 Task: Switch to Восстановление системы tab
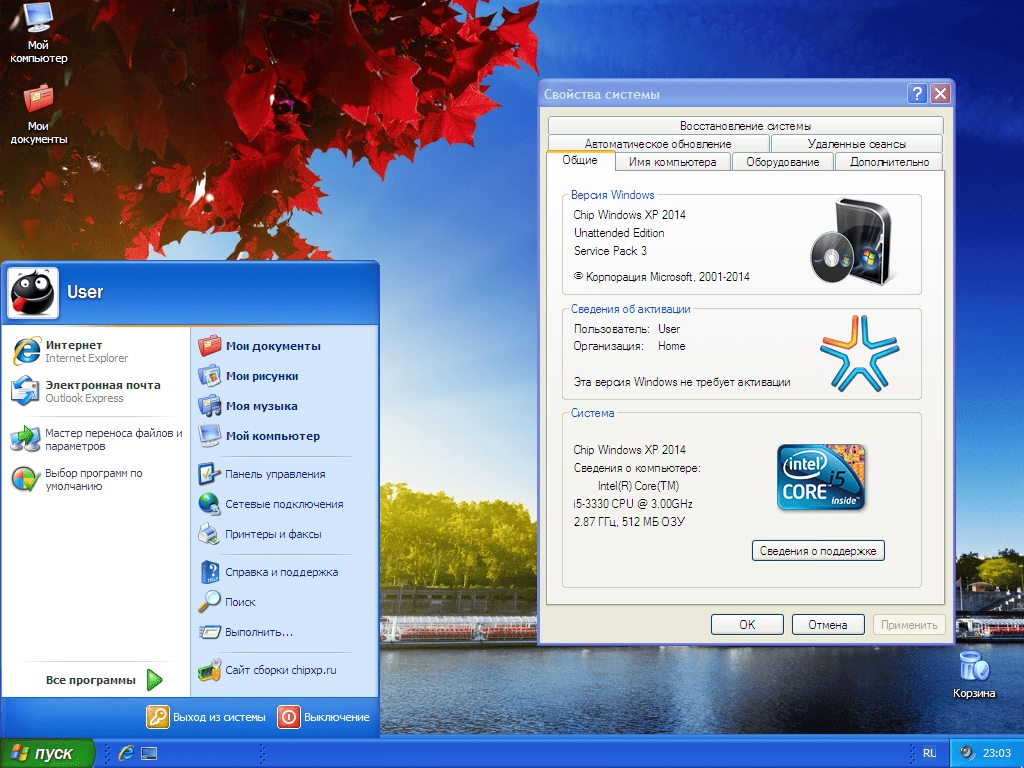pos(745,125)
